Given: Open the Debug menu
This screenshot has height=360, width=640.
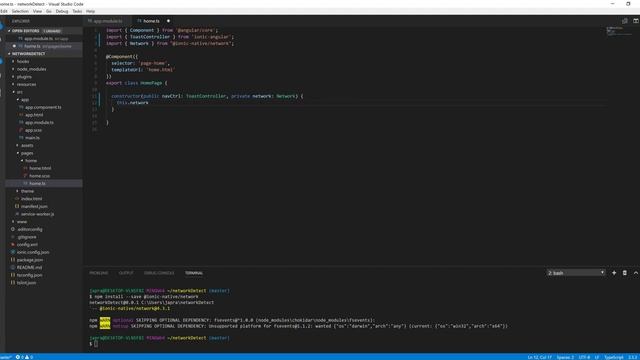Looking at the screenshot, I should click(x=62, y=11).
